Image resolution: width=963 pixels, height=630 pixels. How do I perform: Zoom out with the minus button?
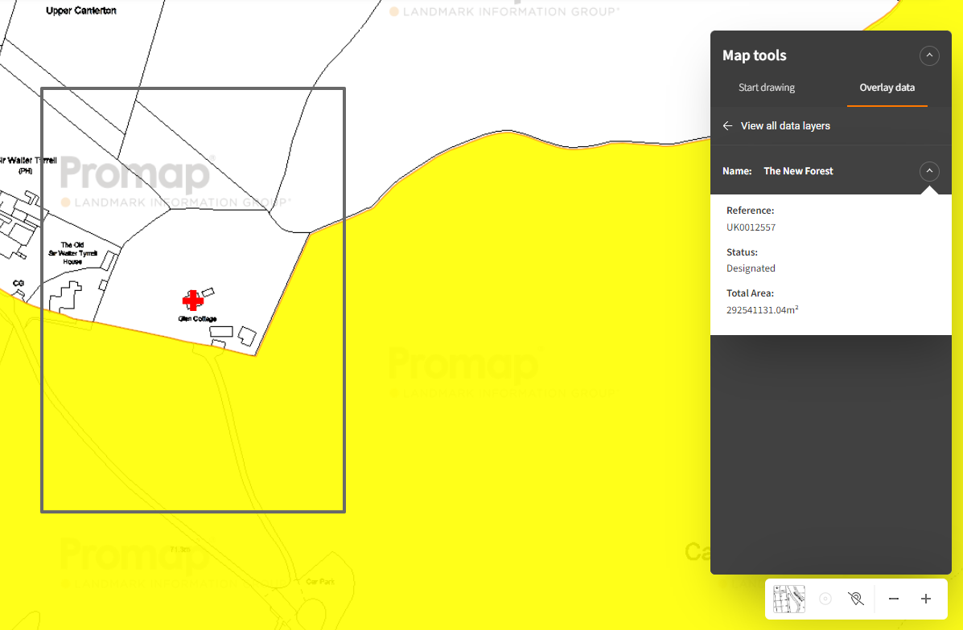point(894,599)
